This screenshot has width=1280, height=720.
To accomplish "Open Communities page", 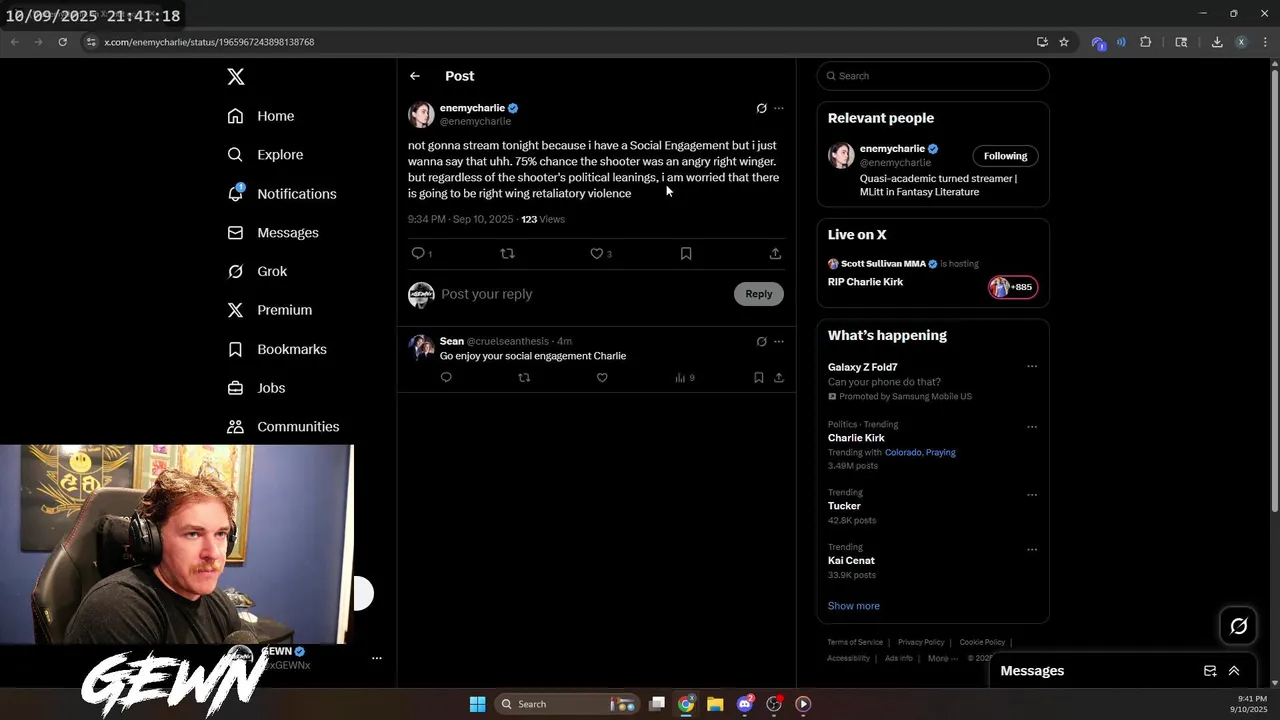I will pos(283,427).
